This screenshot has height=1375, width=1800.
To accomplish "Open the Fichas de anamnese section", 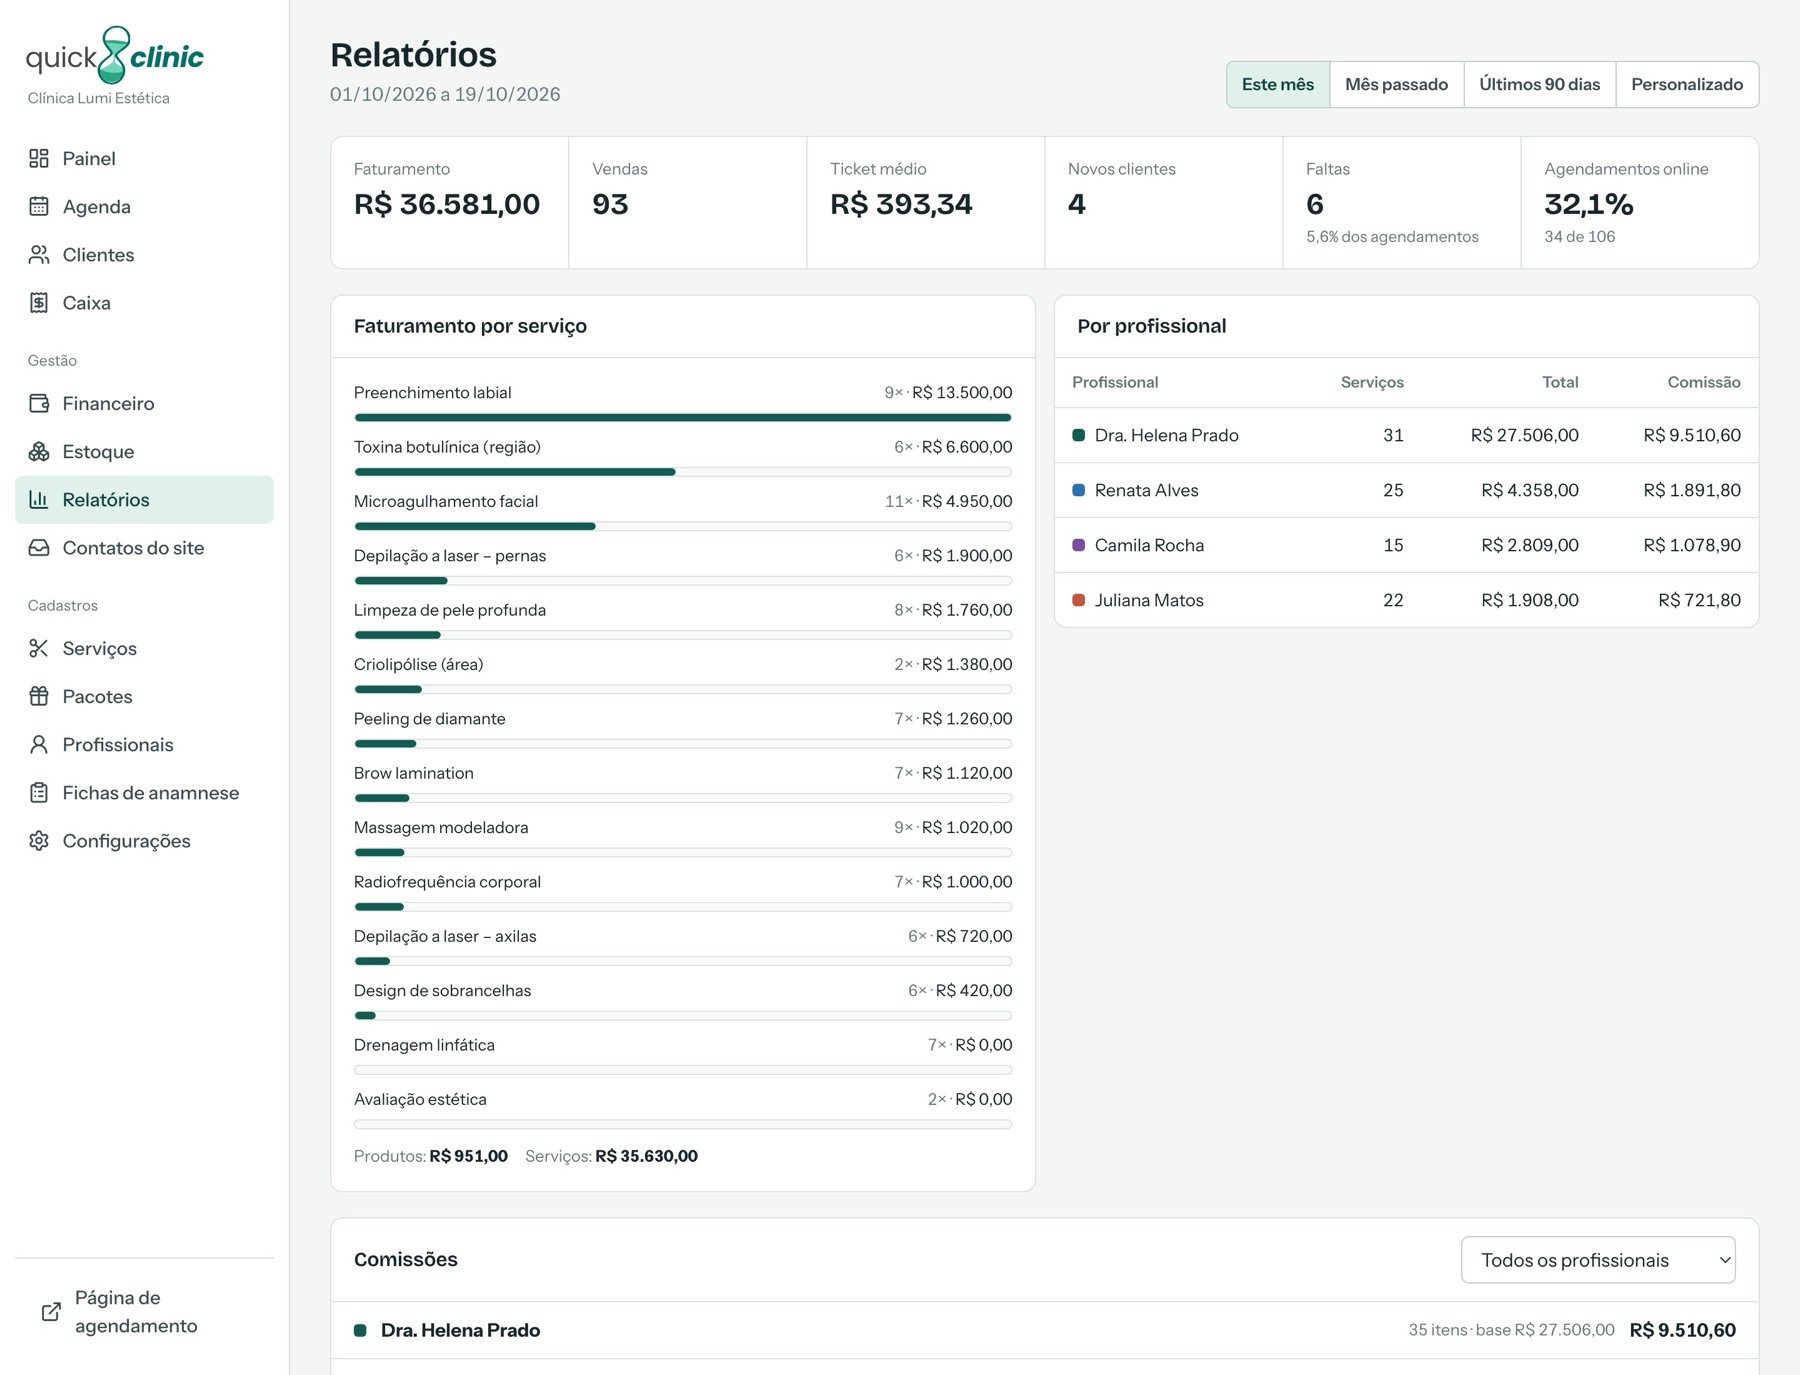I will 144,792.
